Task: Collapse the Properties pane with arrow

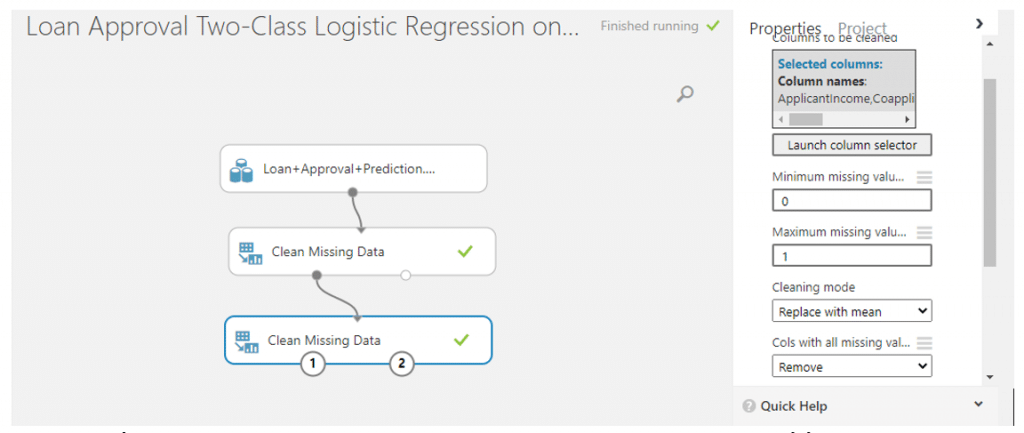Action: [979, 24]
